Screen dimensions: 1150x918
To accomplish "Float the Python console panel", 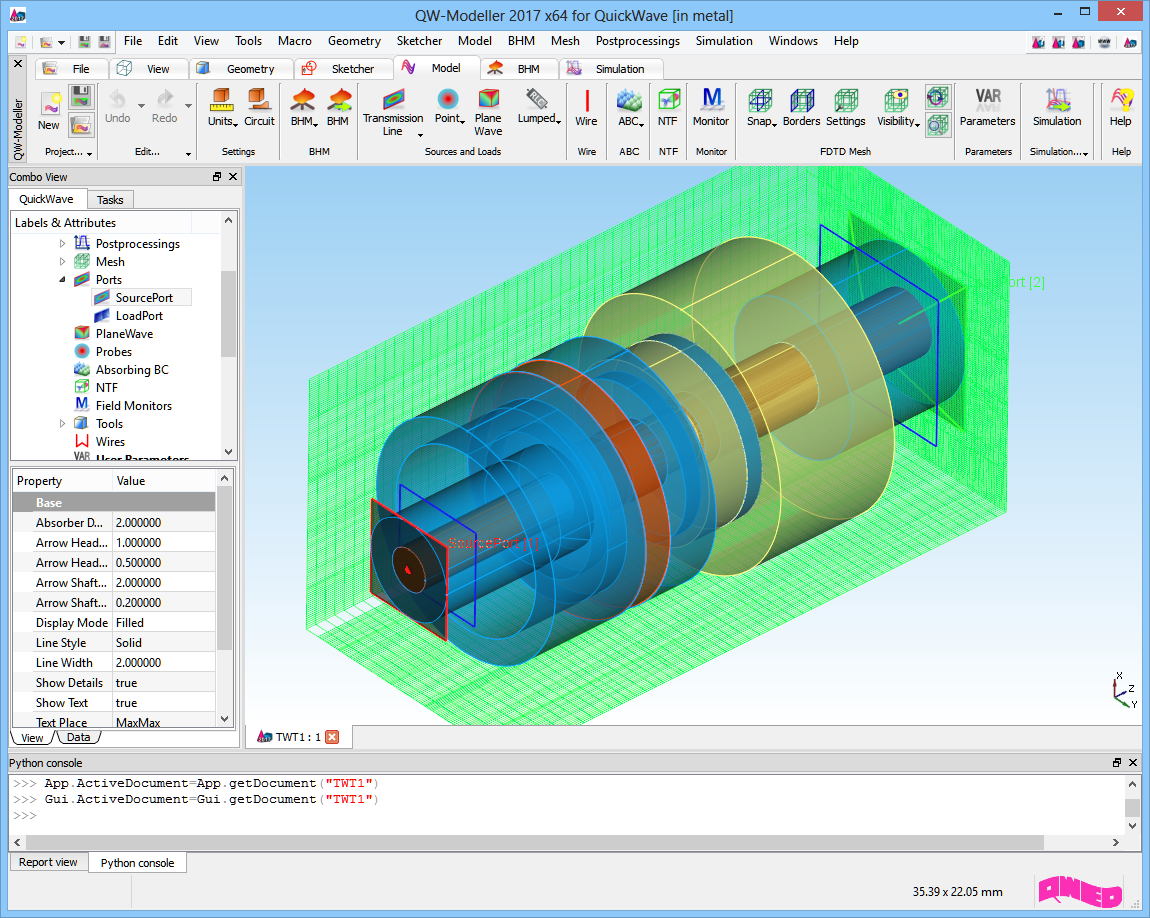I will click(x=1116, y=763).
